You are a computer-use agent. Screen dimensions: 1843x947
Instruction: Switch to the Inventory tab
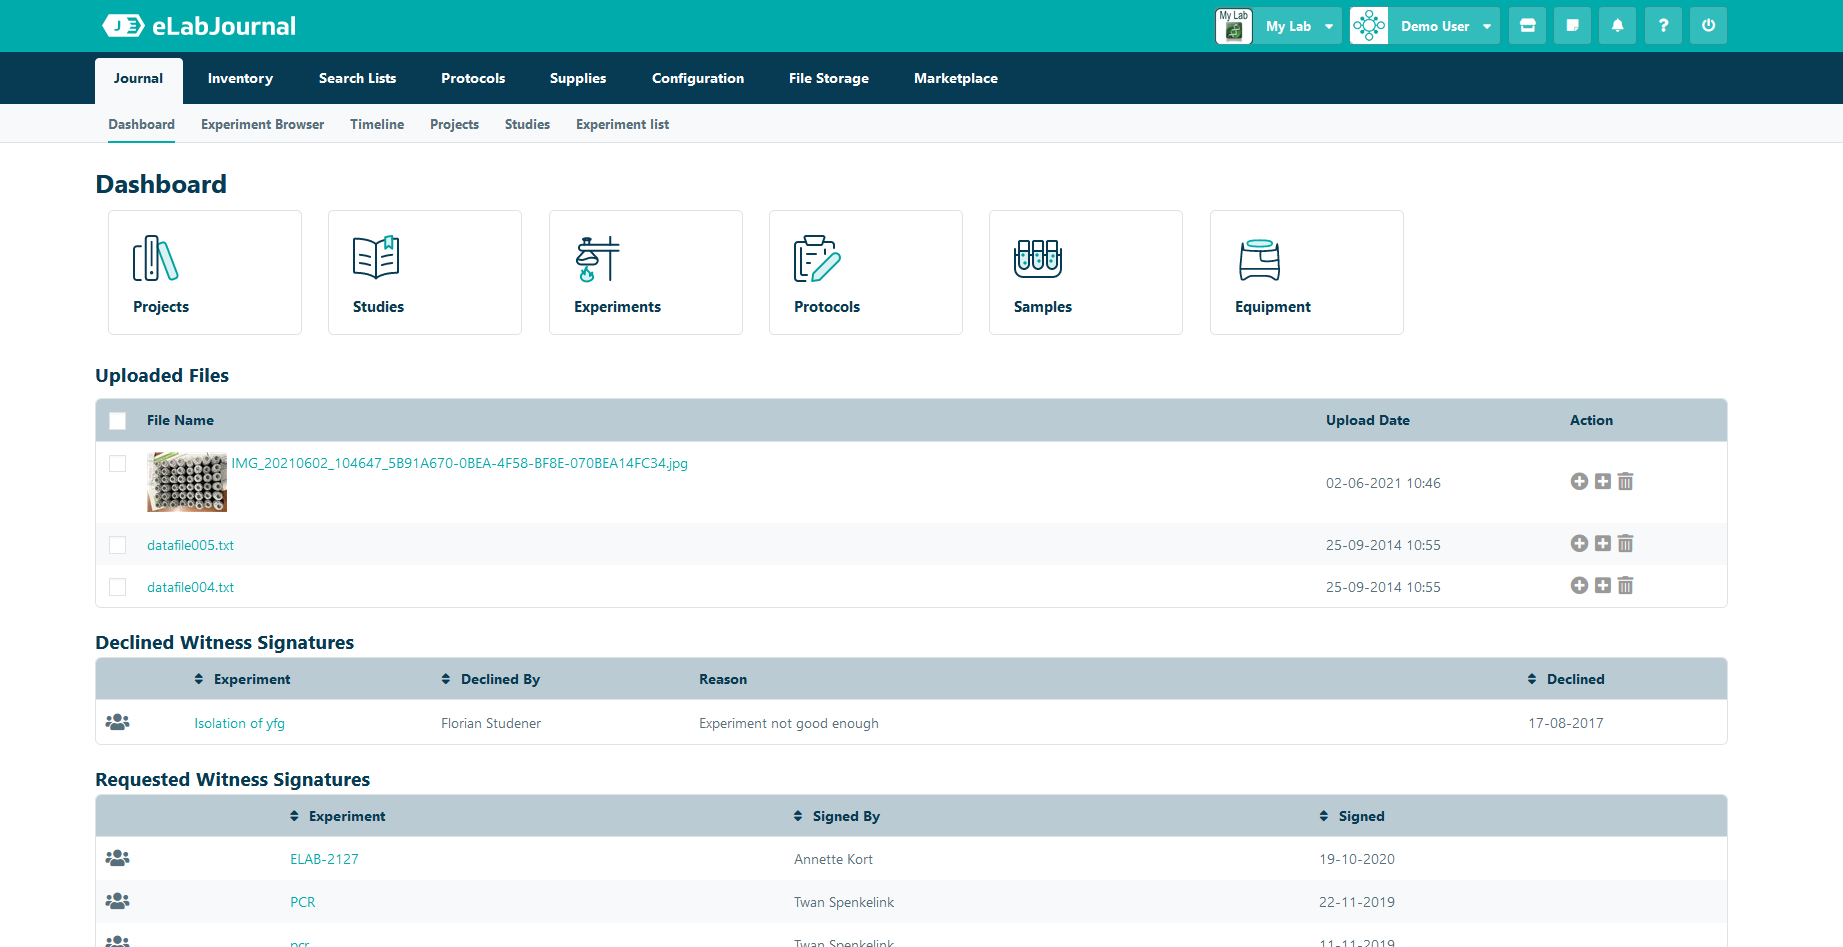(240, 79)
